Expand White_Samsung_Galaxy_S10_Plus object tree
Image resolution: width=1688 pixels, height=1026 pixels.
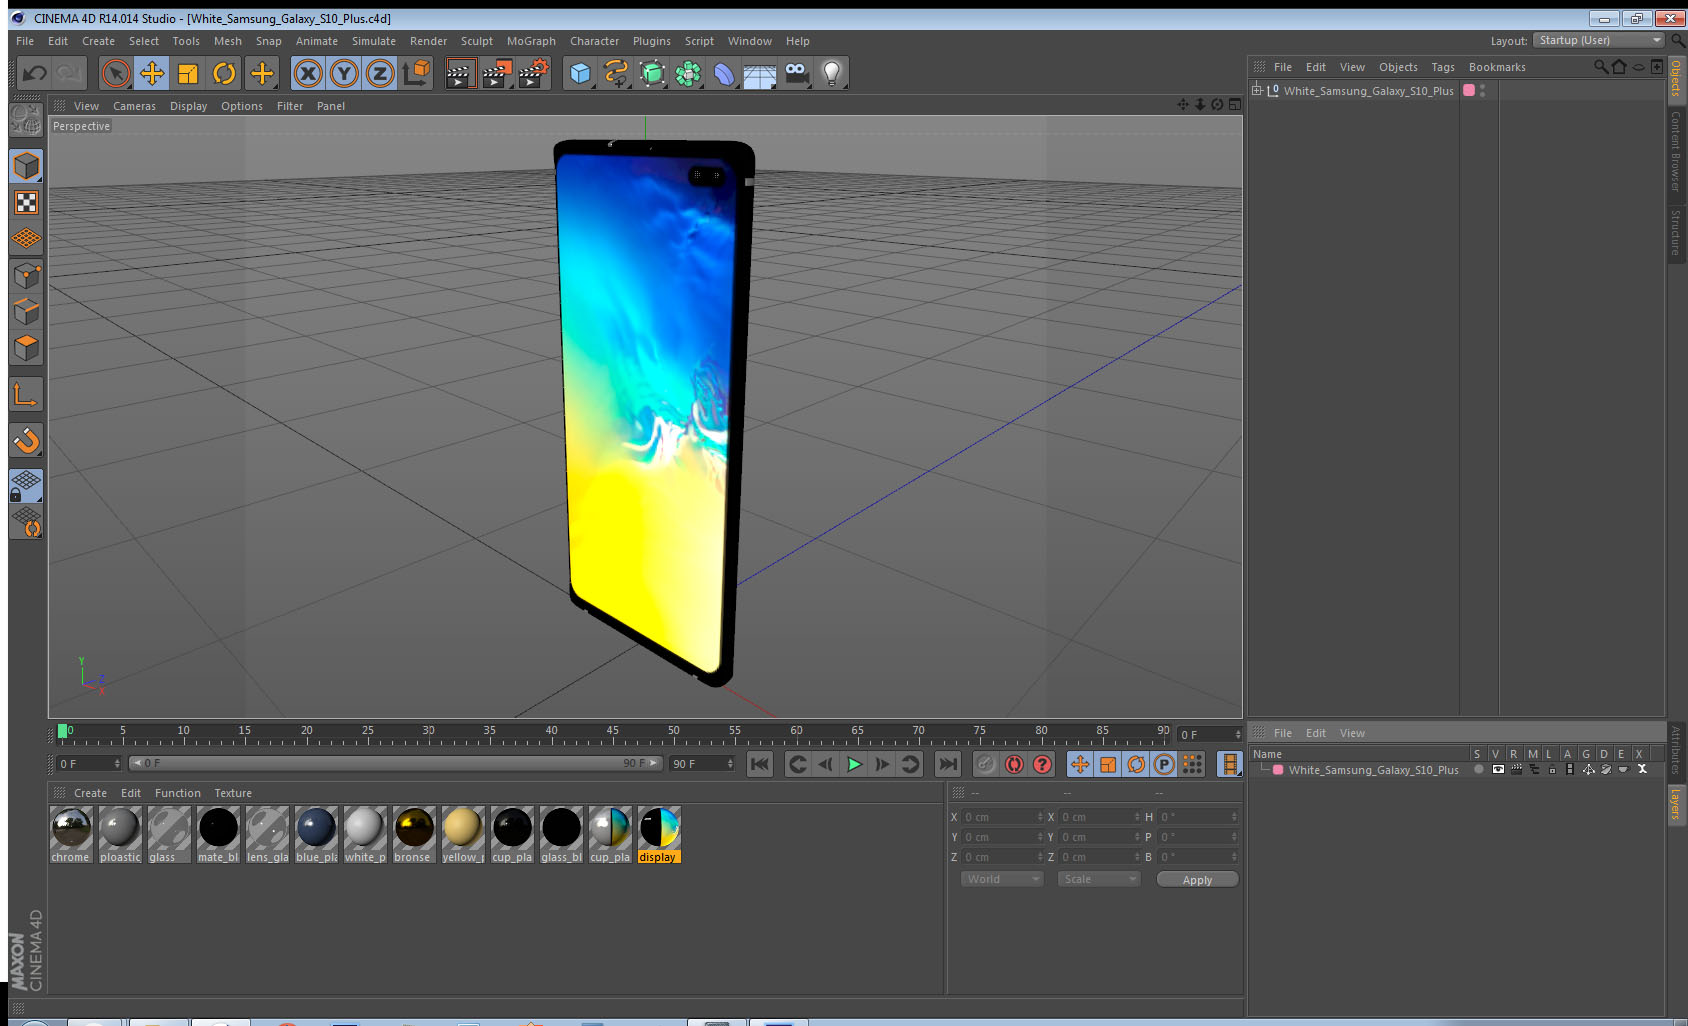click(x=1257, y=90)
